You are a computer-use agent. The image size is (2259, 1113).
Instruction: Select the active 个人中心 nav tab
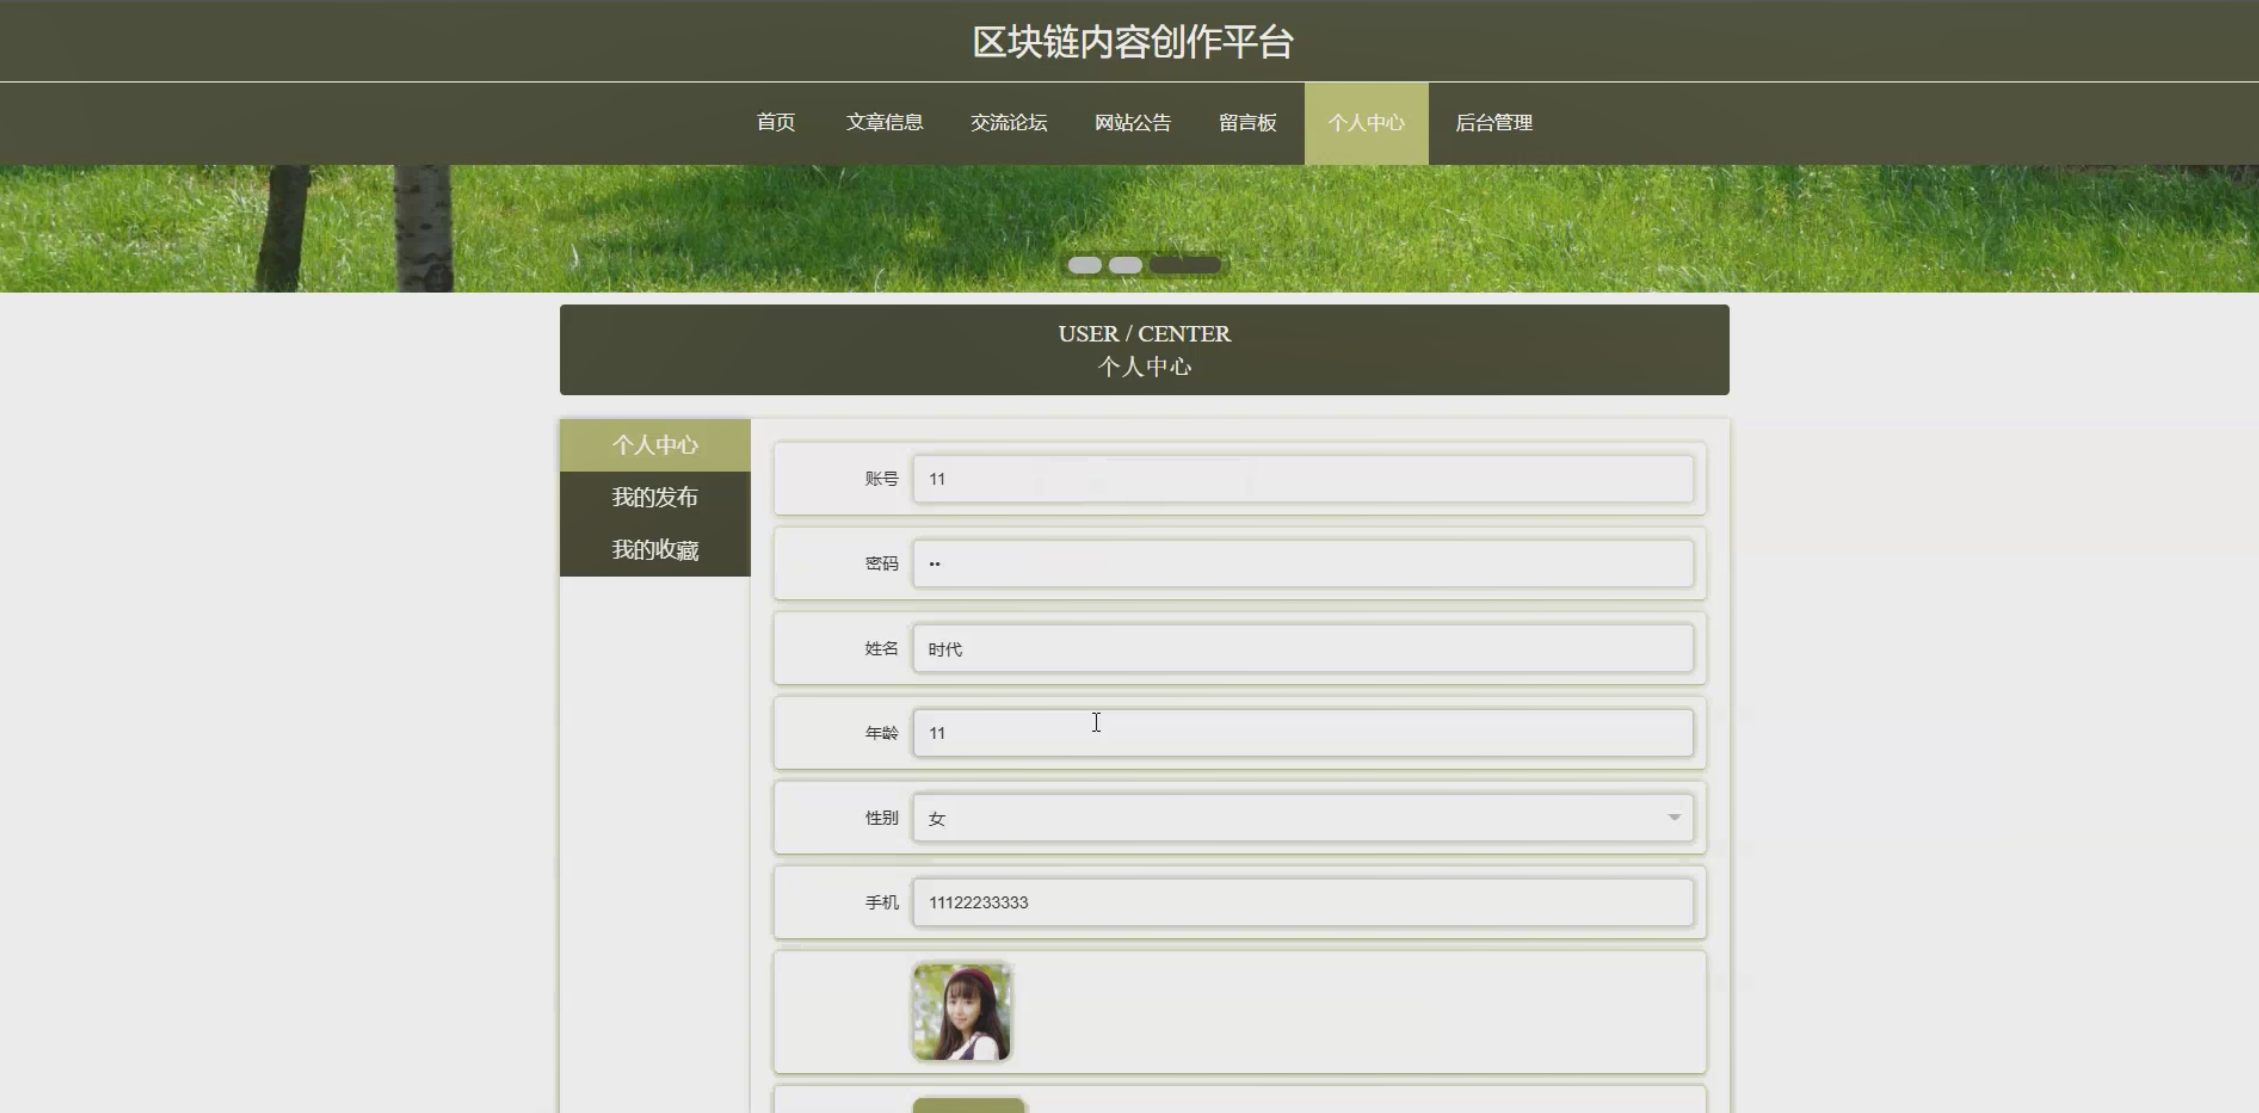(1366, 123)
